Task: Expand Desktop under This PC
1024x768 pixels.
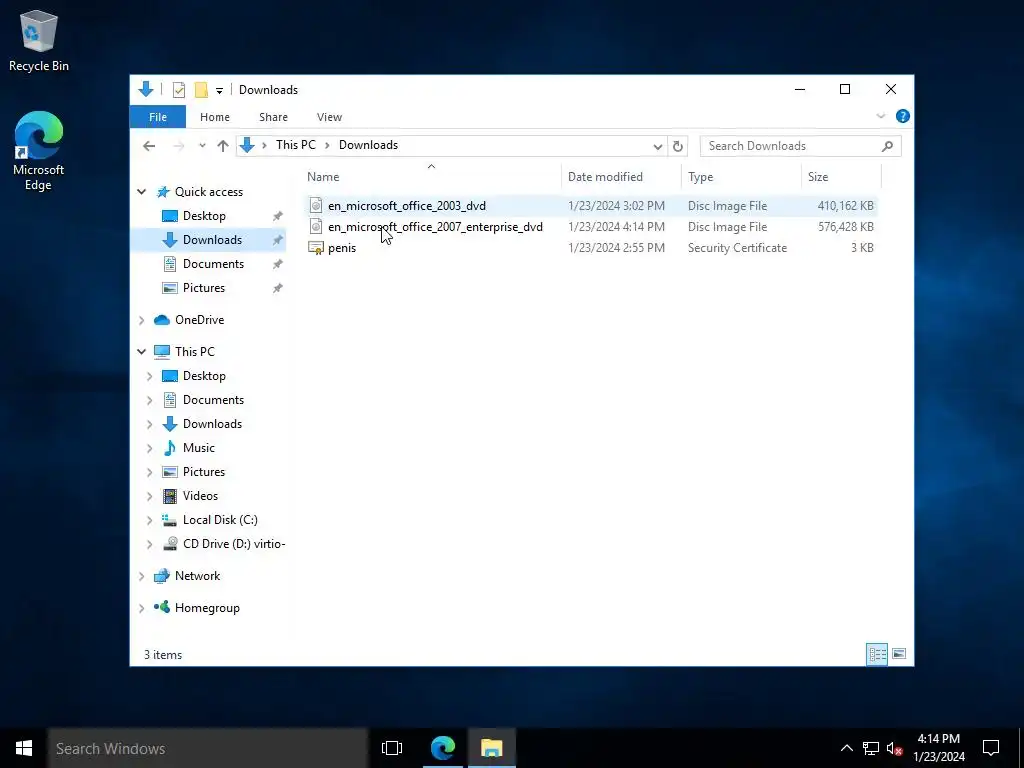Action: pyautogui.click(x=150, y=376)
